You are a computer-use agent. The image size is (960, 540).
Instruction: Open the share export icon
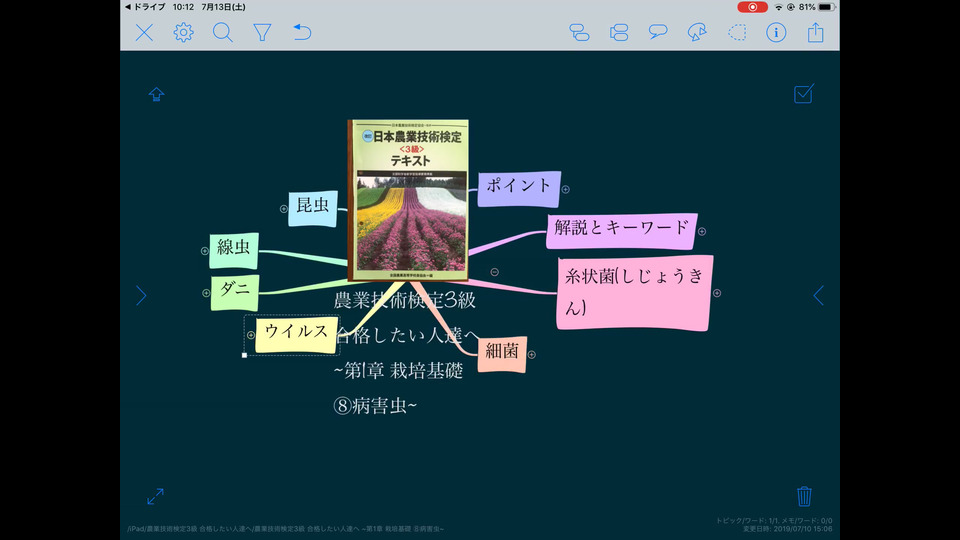click(x=816, y=32)
